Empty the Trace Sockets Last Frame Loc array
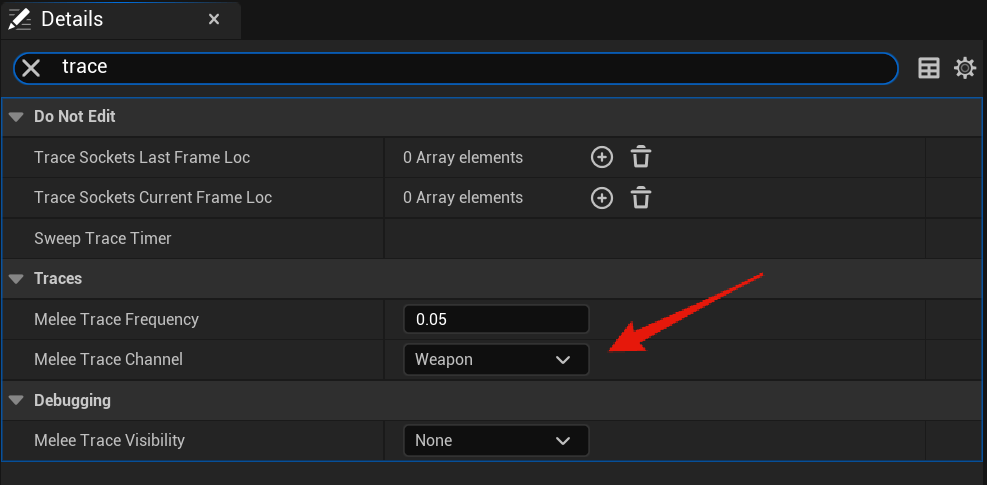This screenshot has width=987, height=485. (x=641, y=157)
